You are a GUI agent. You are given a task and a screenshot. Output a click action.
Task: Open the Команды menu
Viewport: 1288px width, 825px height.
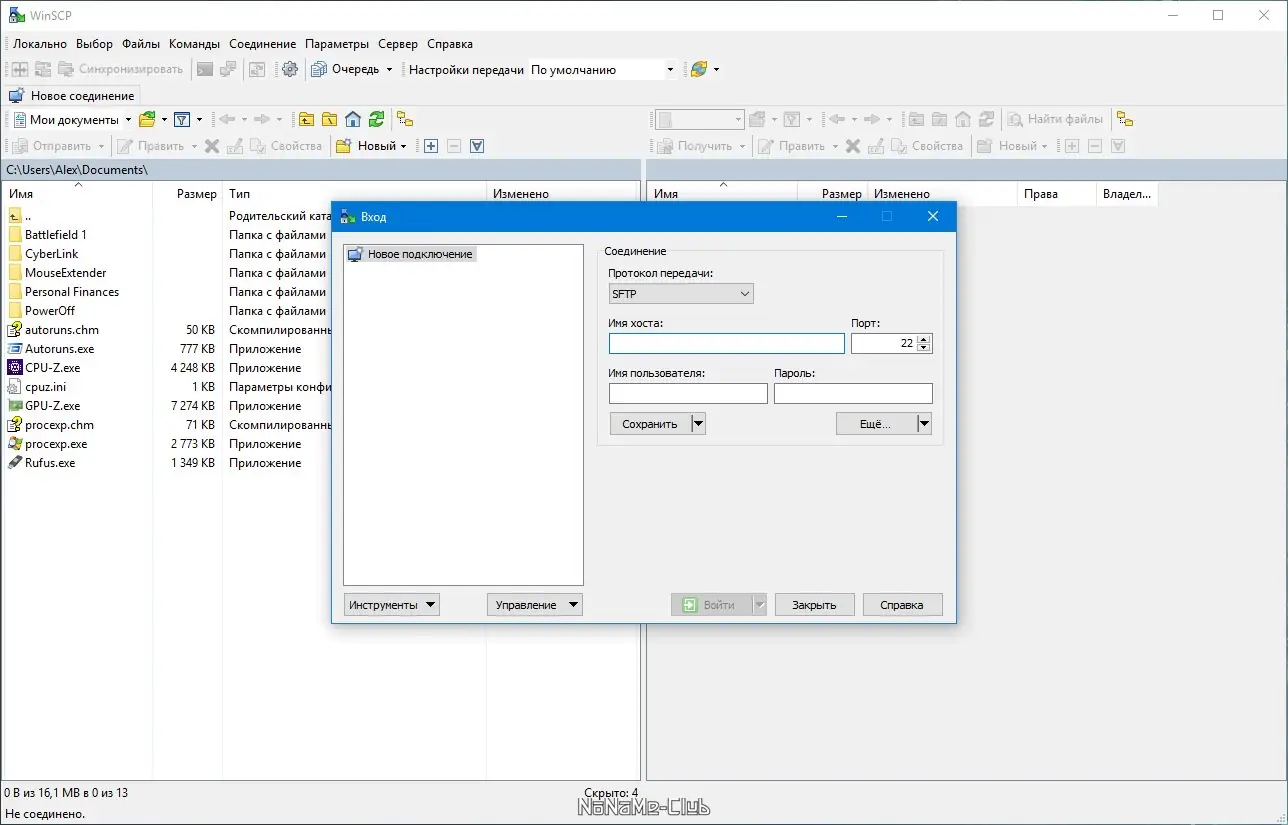point(194,44)
